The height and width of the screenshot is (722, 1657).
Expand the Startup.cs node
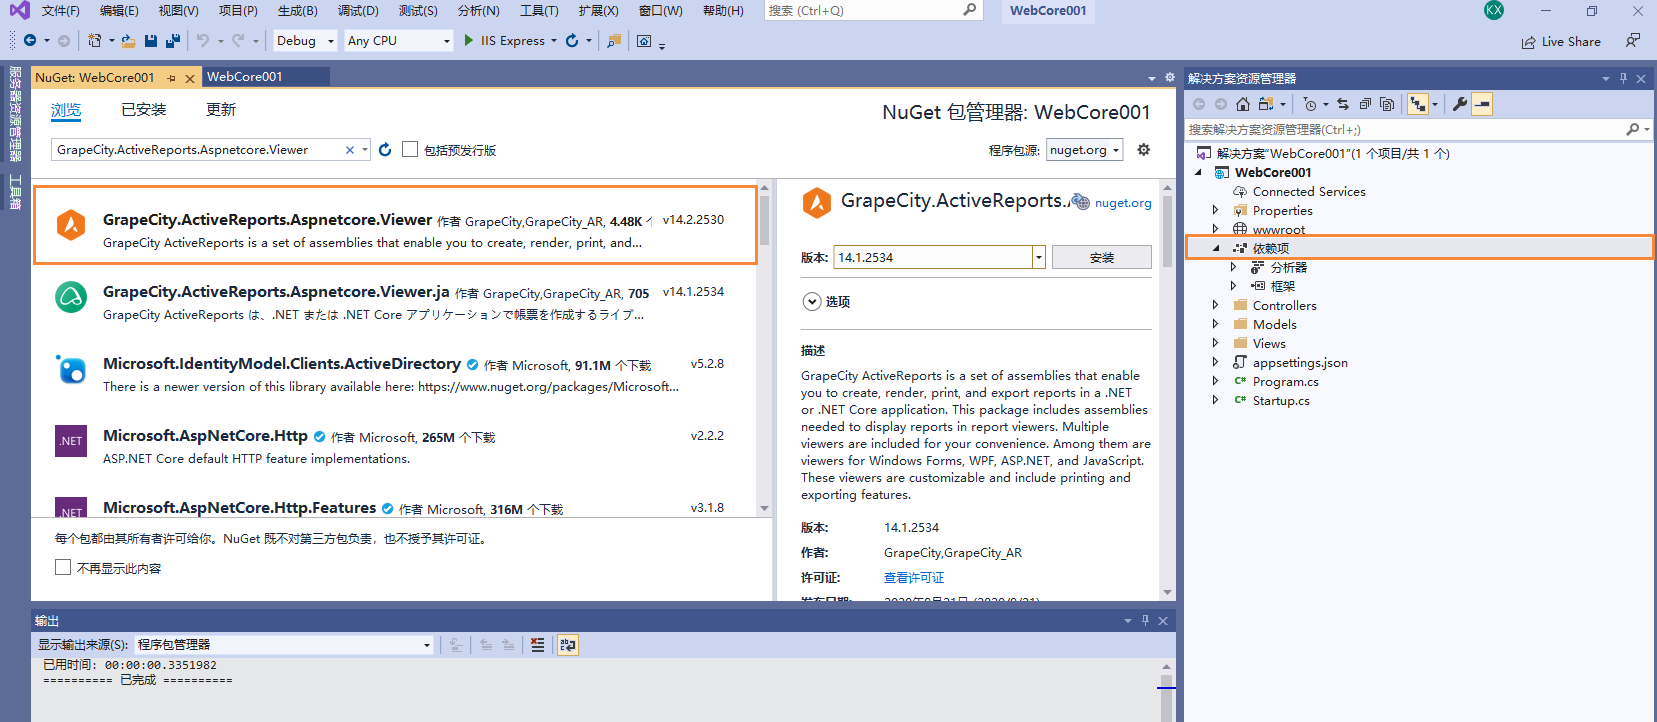(x=1216, y=401)
